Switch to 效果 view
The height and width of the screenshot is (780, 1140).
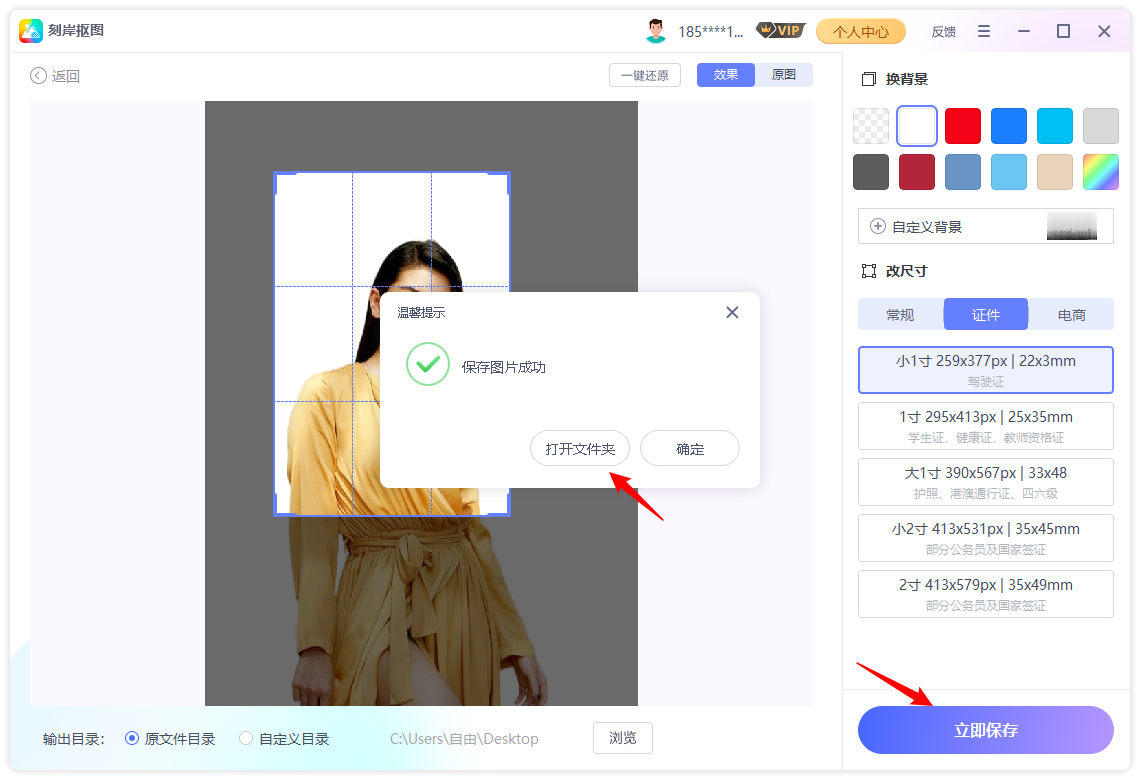(726, 75)
